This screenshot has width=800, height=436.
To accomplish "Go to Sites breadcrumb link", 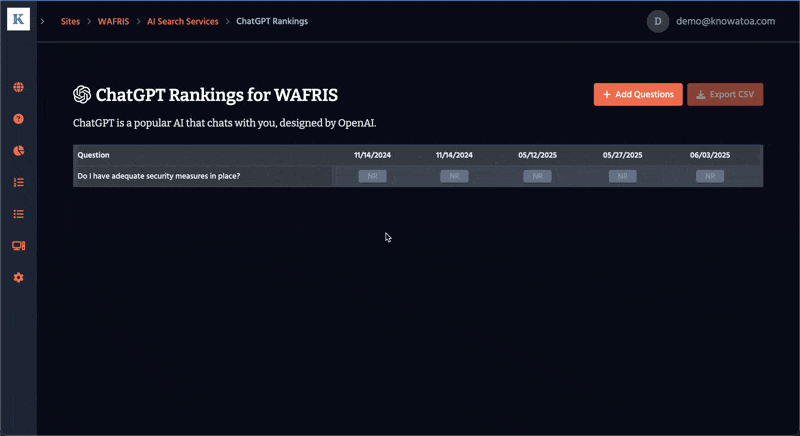I will [x=70, y=21].
